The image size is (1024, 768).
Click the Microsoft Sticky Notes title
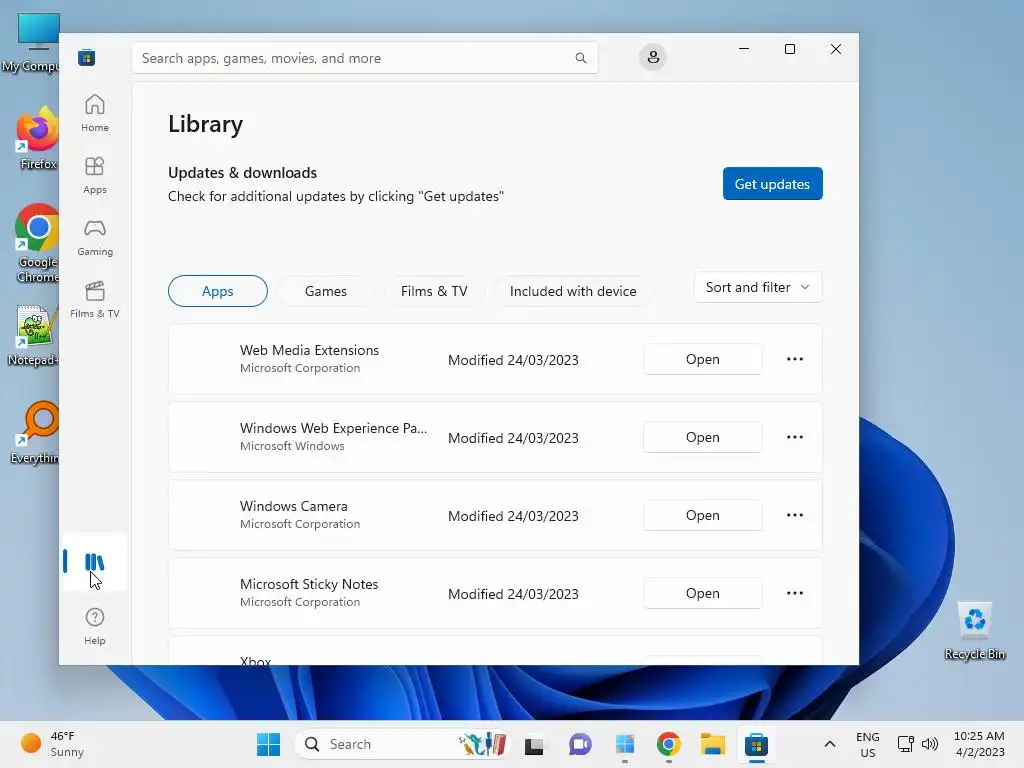point(309,584)
